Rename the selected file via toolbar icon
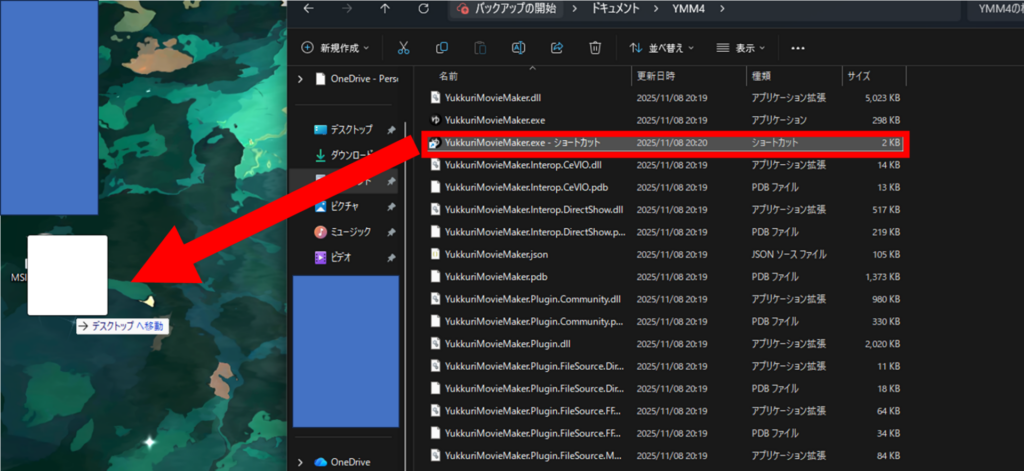 click(x=519, y=48)
